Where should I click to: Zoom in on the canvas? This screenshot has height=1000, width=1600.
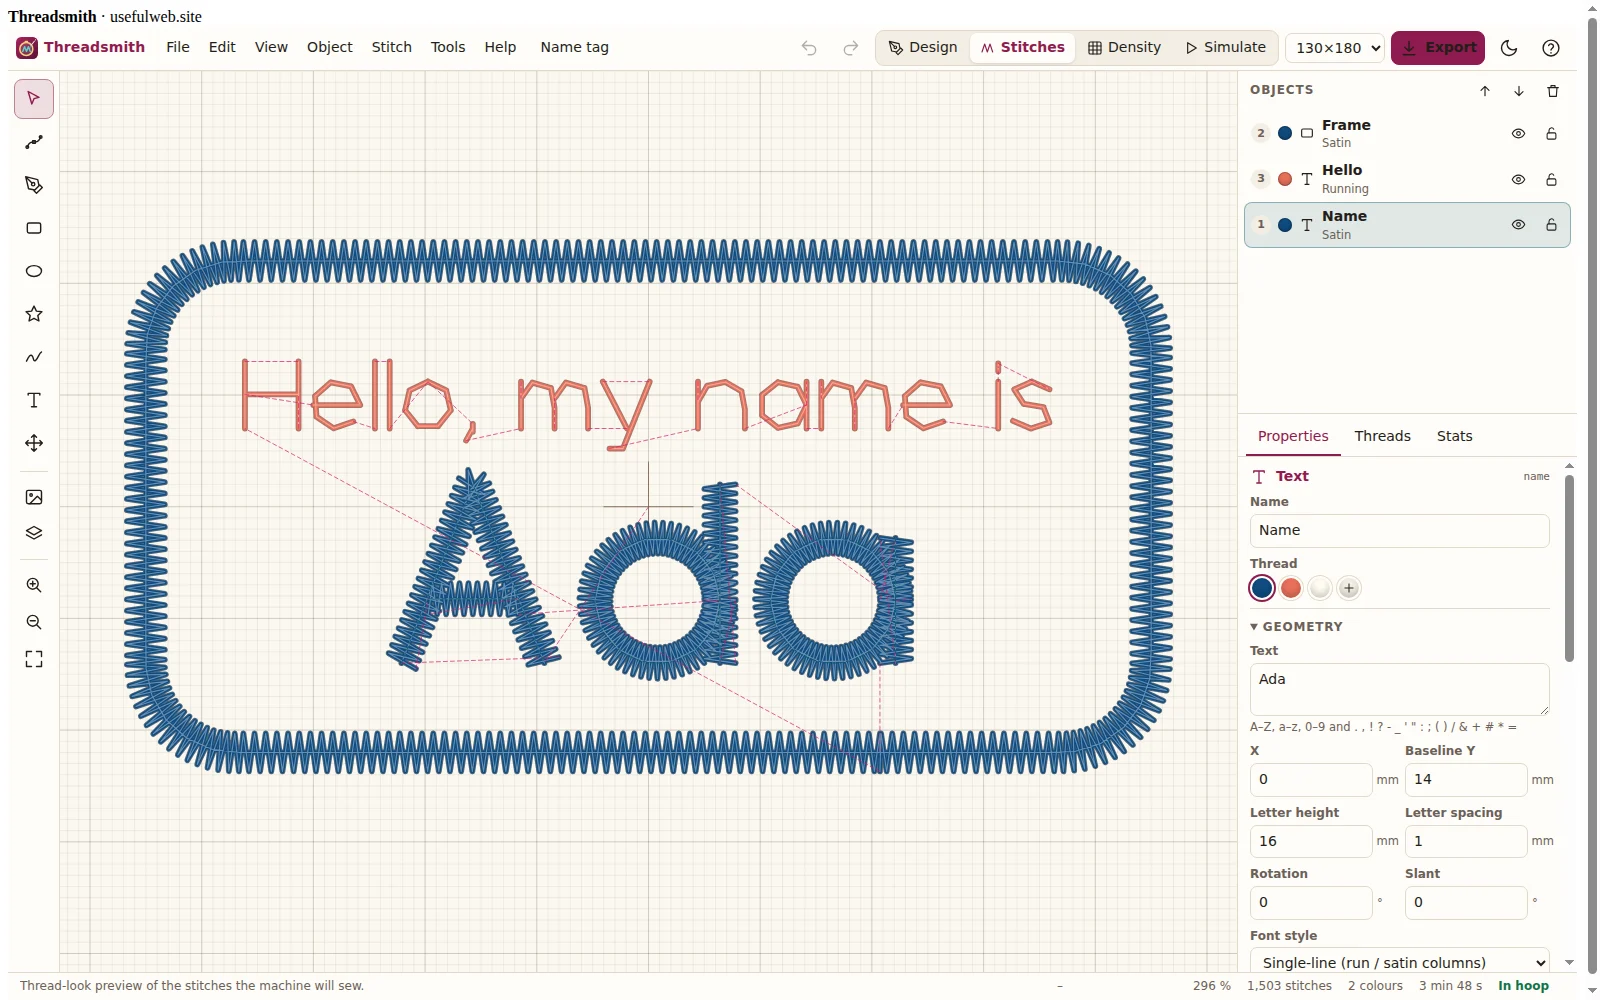coord(34,585)
